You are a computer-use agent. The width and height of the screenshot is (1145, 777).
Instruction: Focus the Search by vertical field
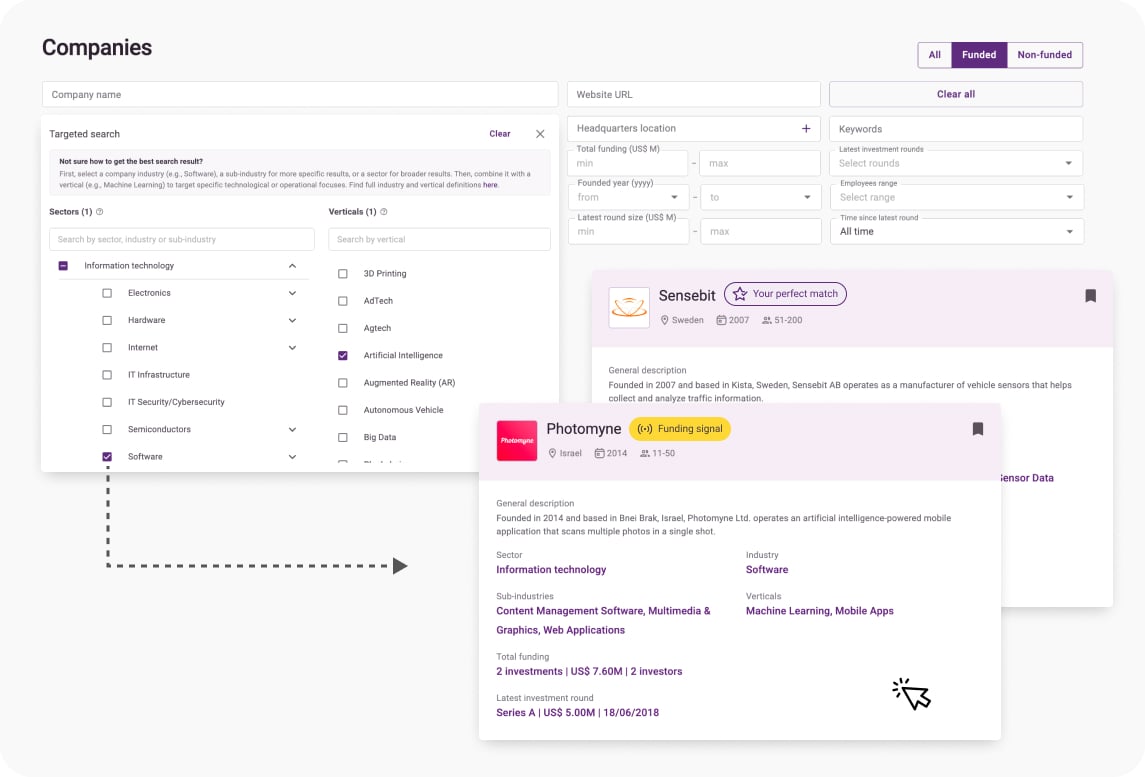tap(440, 240)
